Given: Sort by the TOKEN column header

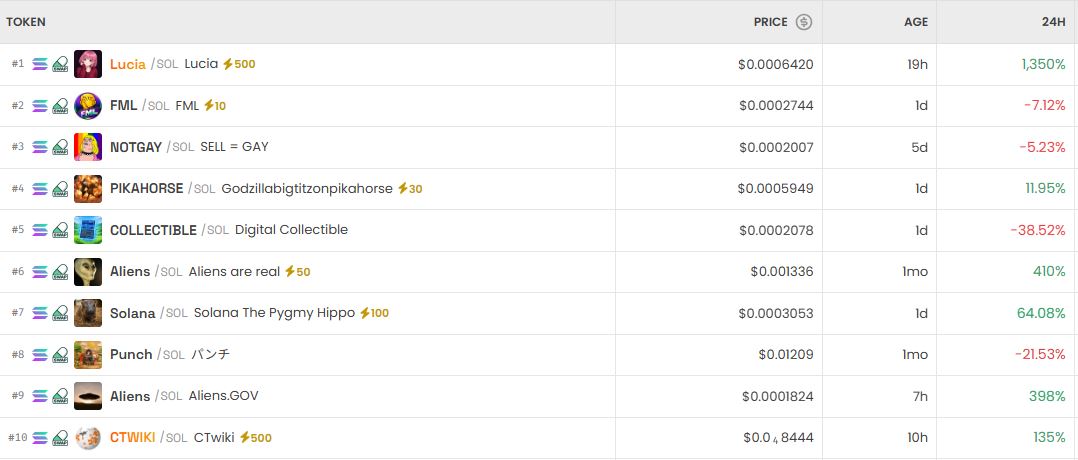Looking at the screenshot, I should (x=26, y=22).
